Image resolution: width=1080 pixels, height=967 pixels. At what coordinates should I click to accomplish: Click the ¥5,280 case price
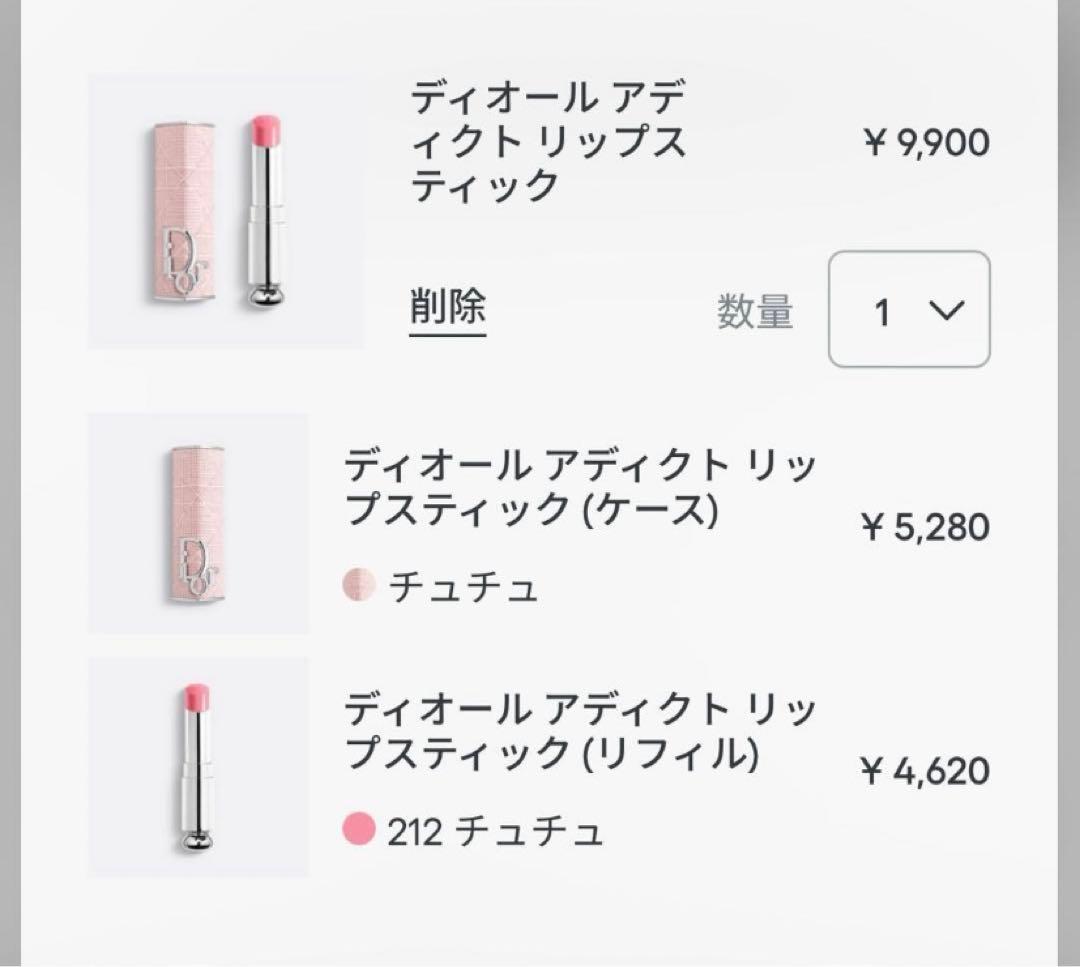(x=925, y=526)
